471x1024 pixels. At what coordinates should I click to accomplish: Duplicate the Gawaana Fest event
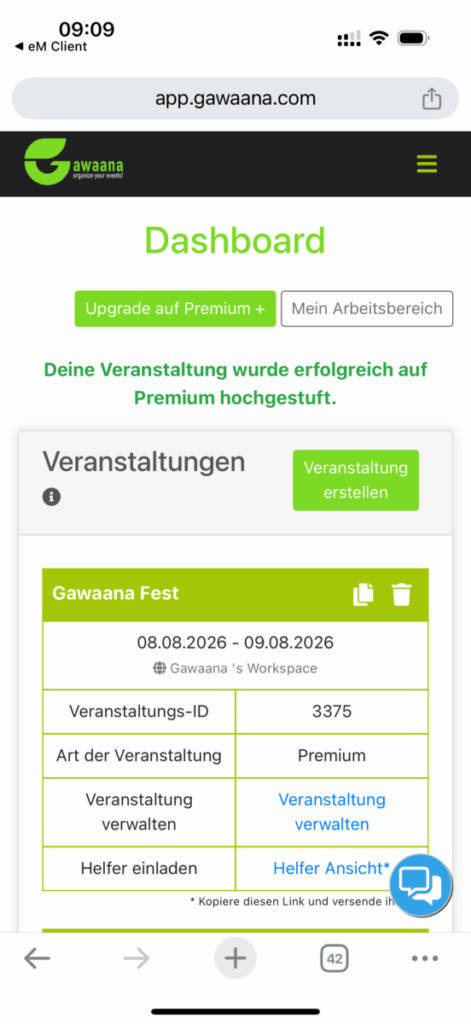pos(363,594)
